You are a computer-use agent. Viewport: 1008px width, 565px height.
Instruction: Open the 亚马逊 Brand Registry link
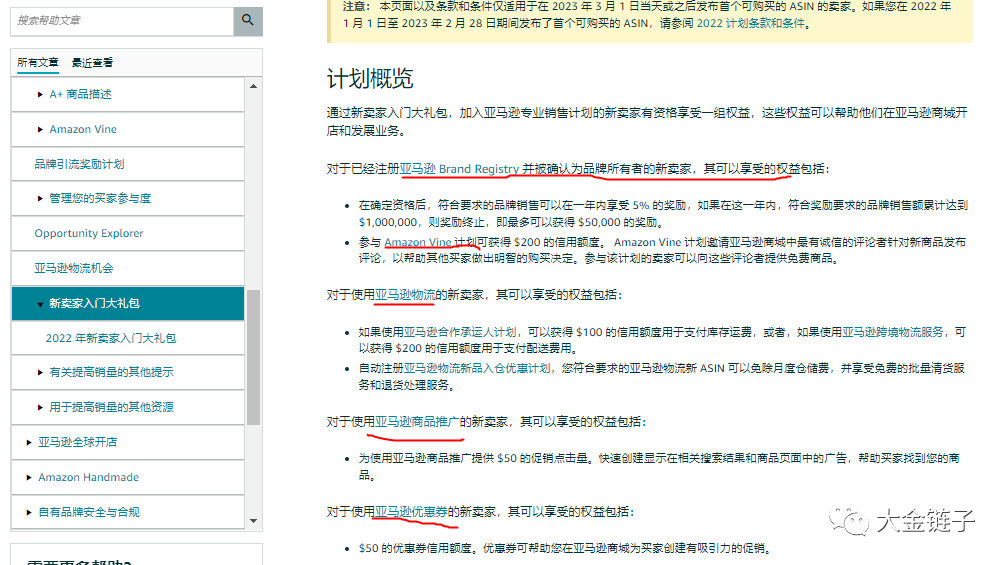[459, 168]
